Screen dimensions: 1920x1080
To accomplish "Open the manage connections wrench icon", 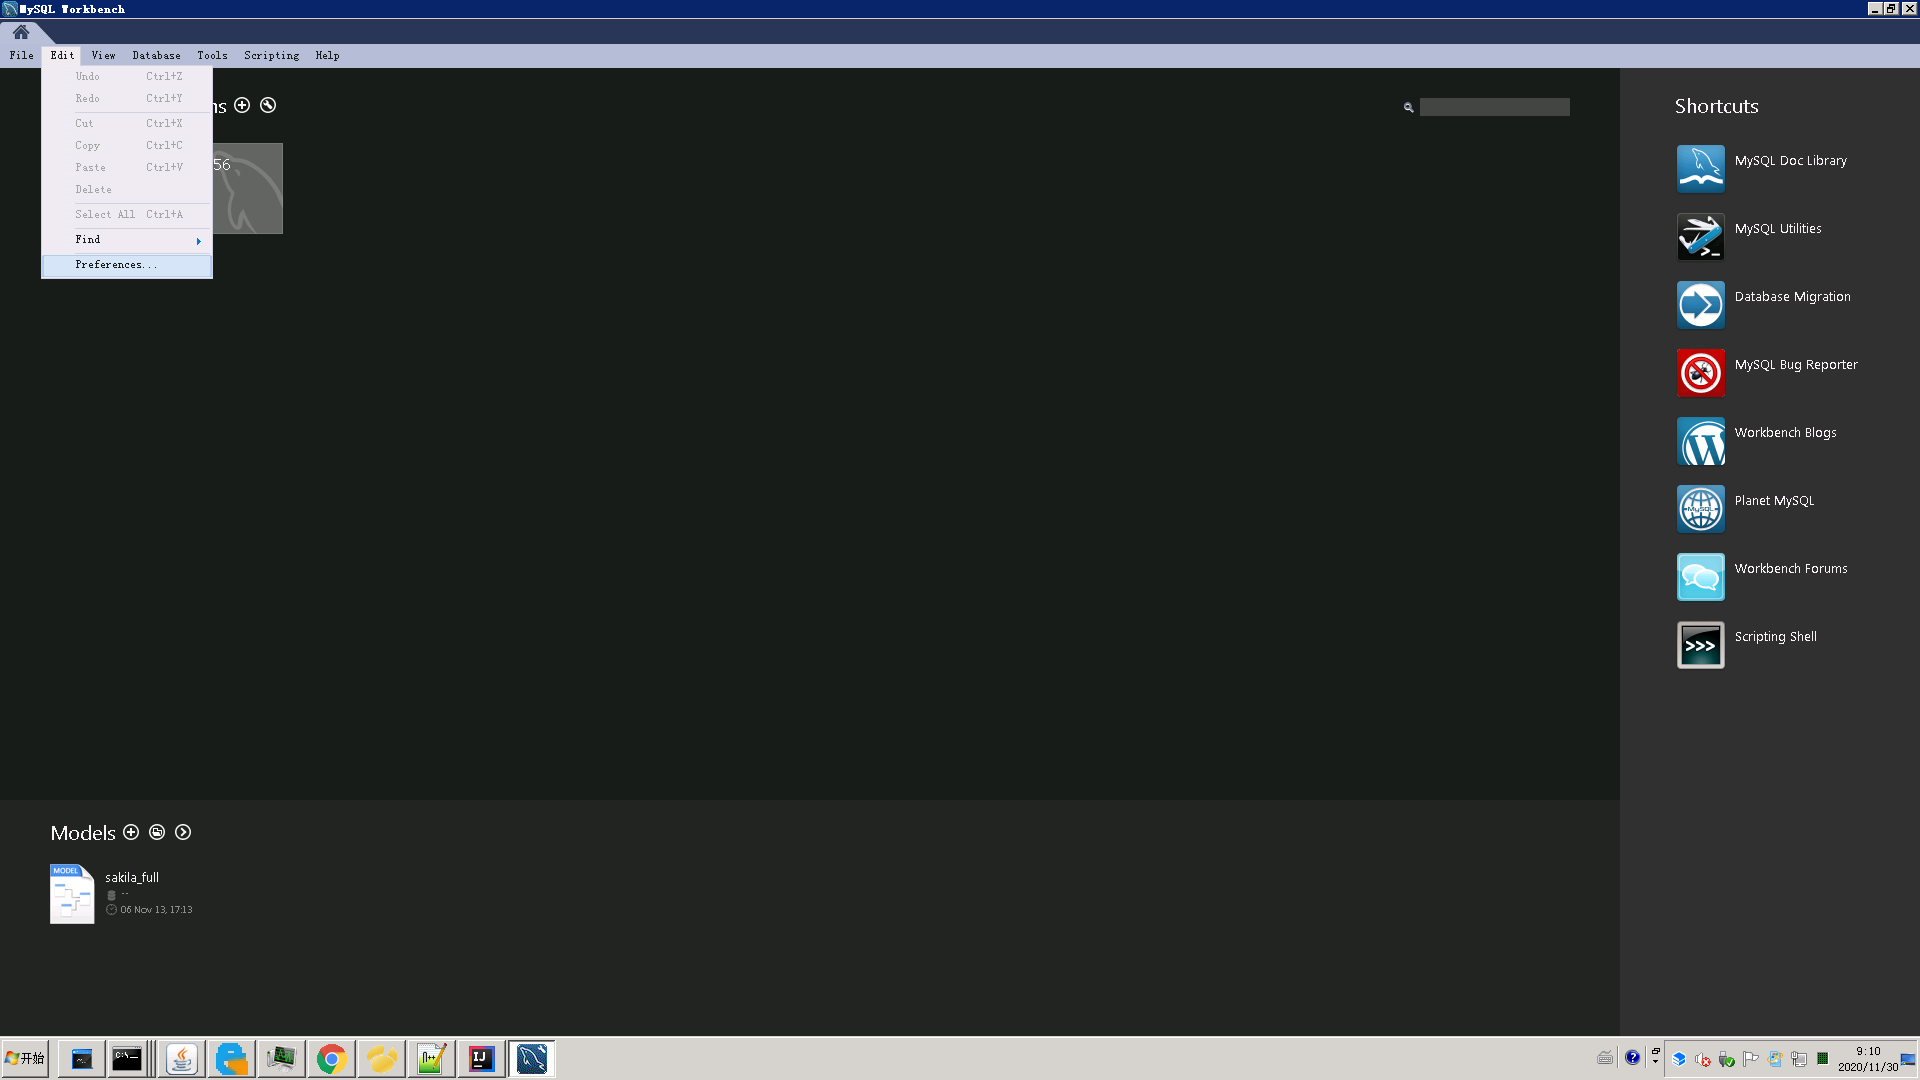I will pos(267,105).
